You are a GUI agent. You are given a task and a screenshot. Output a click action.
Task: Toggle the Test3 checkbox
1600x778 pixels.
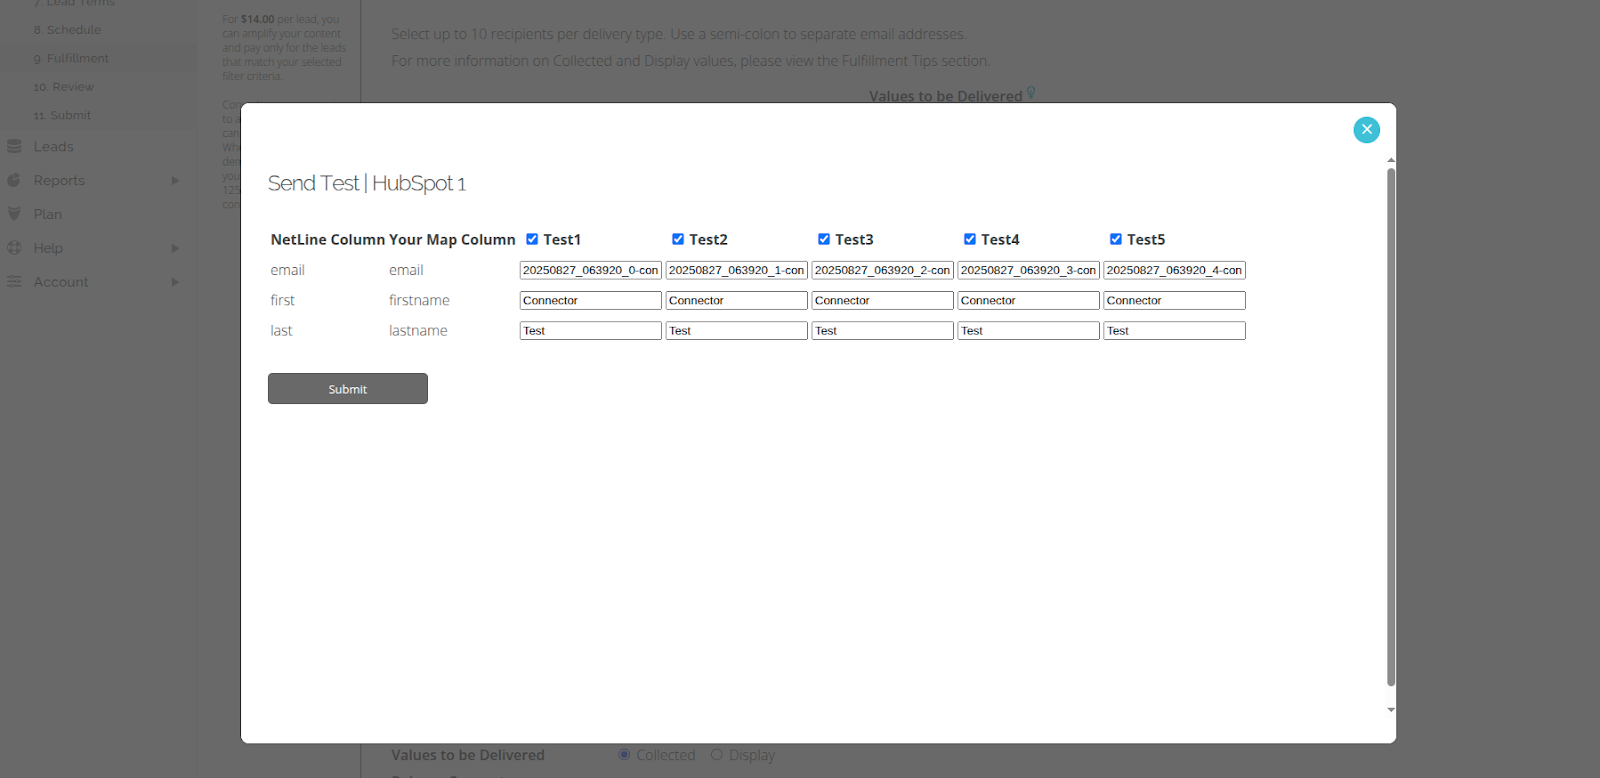tap(824, 239)
